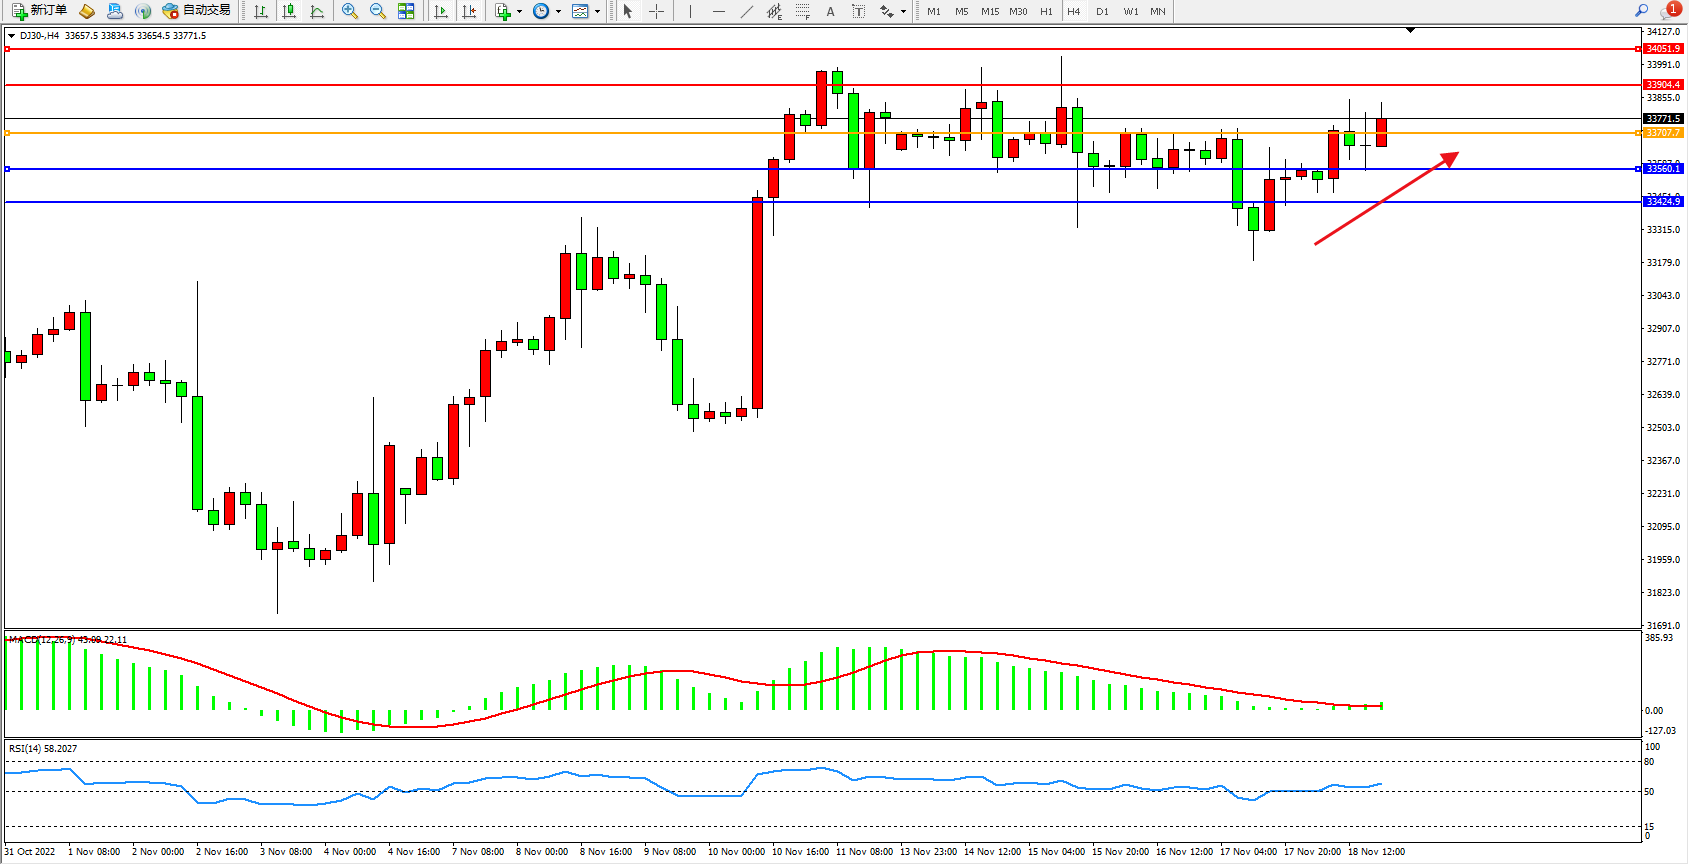Switch chart to line chart mode
The image size is (1689, 865).
tap(317, 11)
